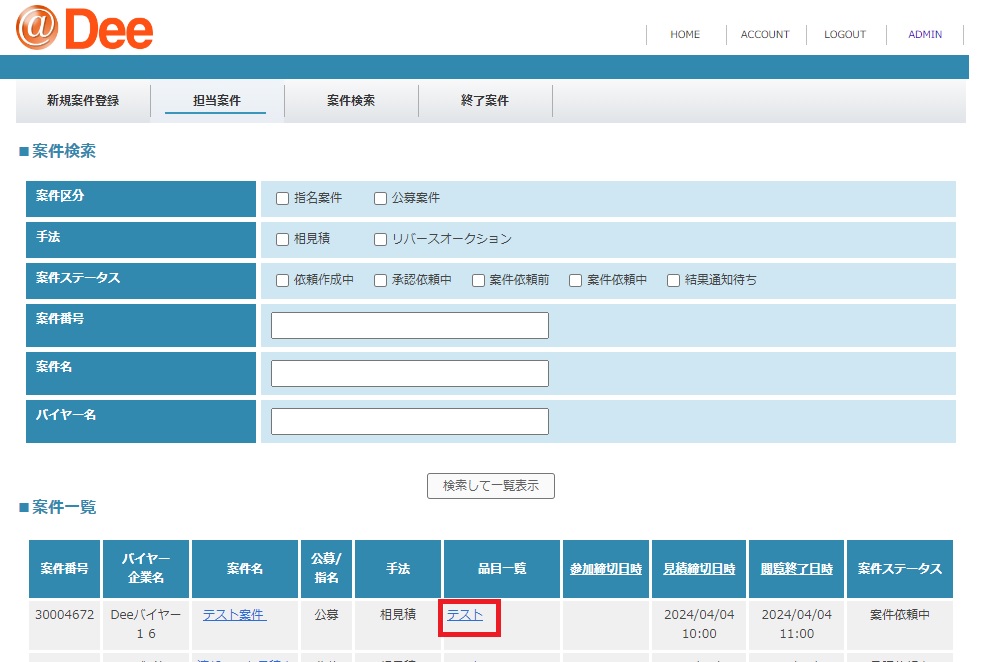Check the 依頼作成中 status box
The width and height of the screenshot is (984, 662).
click(x=282, y=280)
